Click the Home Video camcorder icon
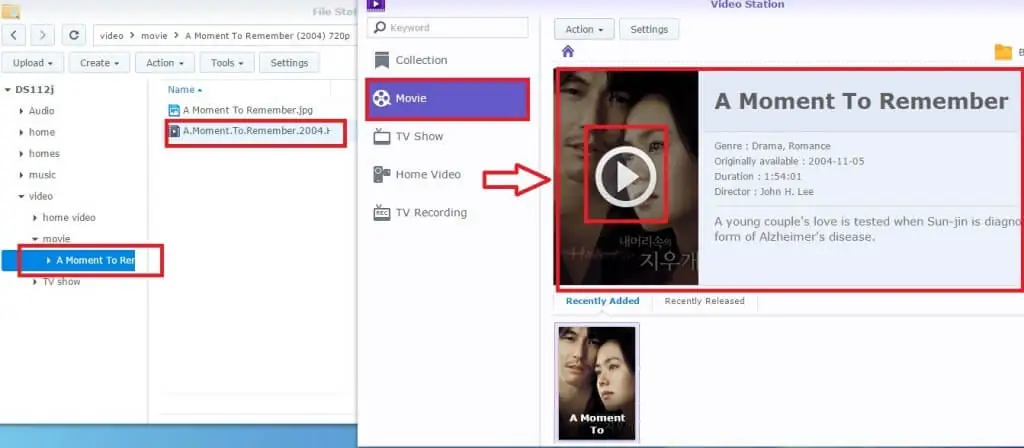 [381, 174]
